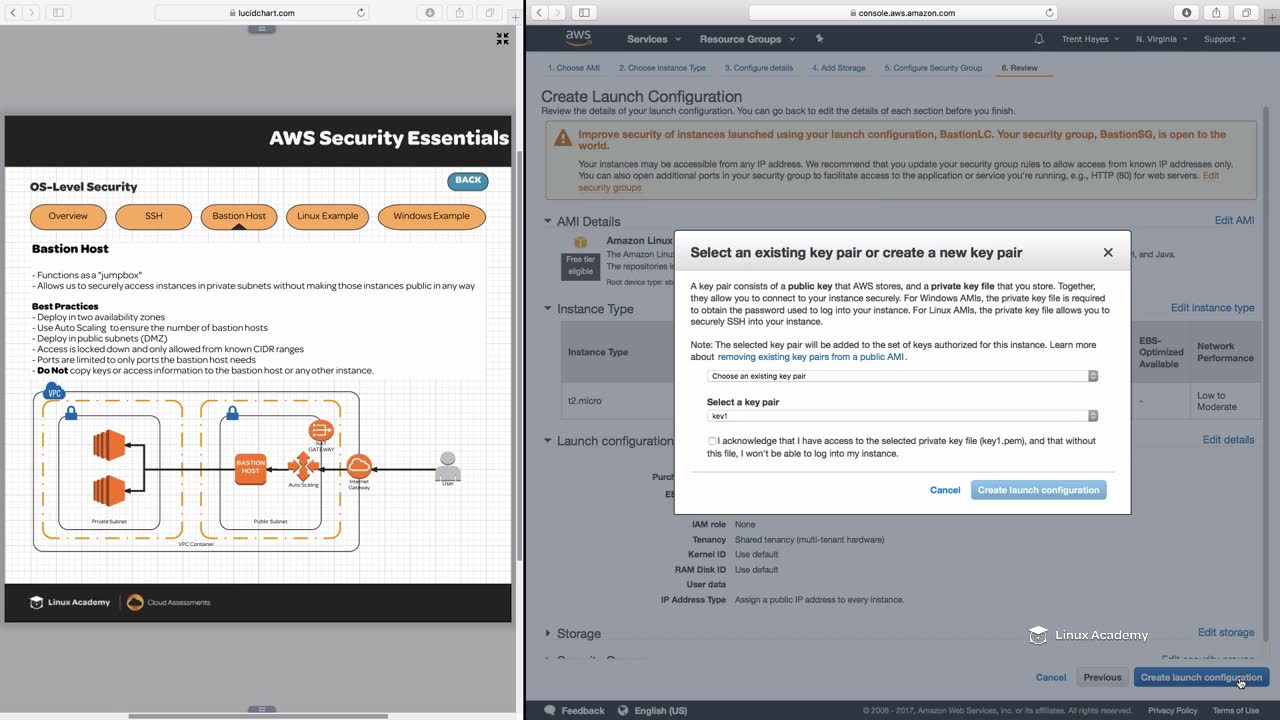Select the User figure in the diagram
The height and width of the screenshot is (720, 1280).
tap(448, 467)
